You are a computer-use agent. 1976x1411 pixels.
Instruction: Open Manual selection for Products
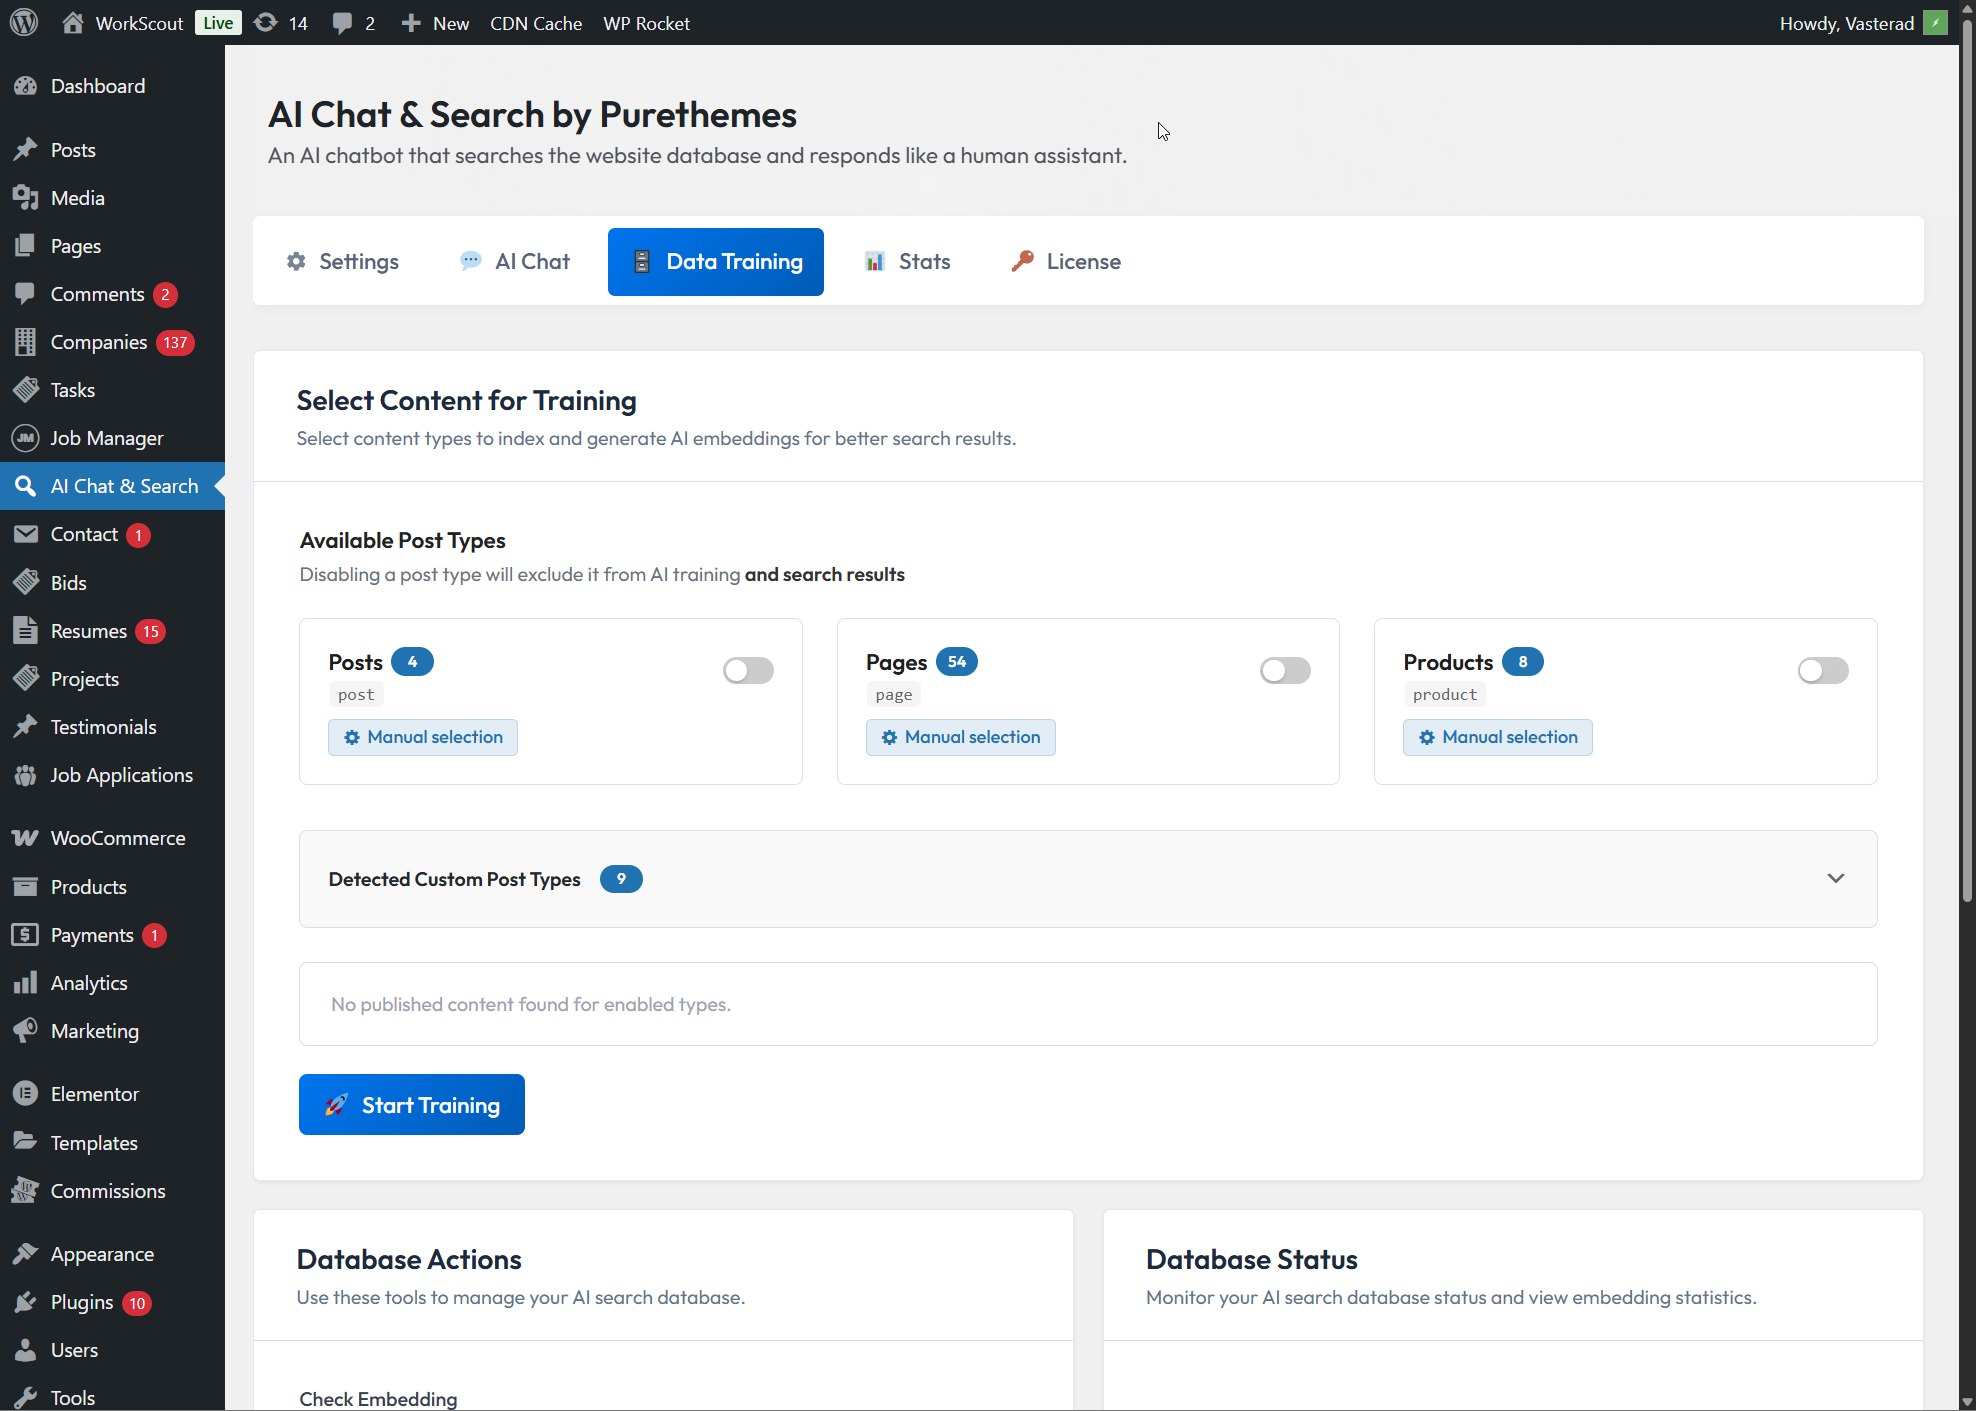pos(1497,737)
